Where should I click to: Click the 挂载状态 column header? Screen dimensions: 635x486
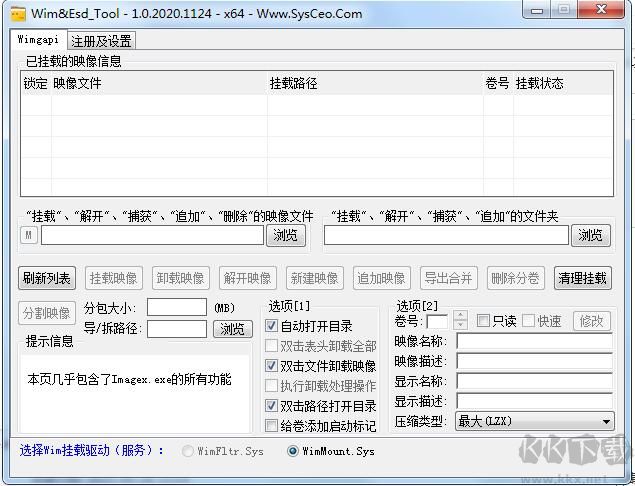pos(563,83)
